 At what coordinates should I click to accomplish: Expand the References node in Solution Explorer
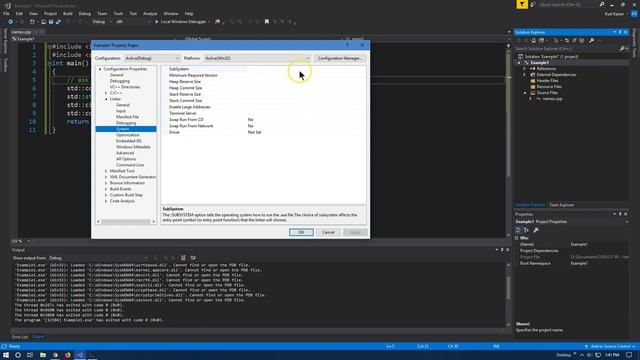[525, 69]
